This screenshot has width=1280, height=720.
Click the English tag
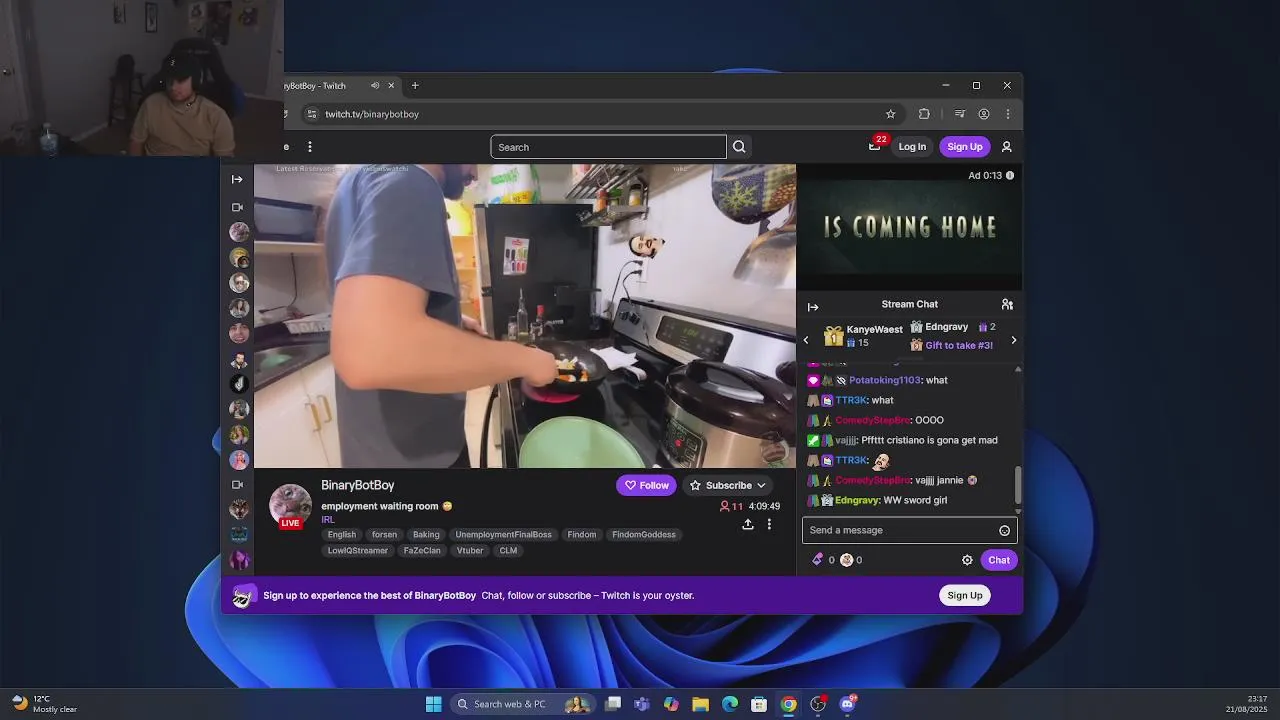pyautogui.click(x=341, y=535)
